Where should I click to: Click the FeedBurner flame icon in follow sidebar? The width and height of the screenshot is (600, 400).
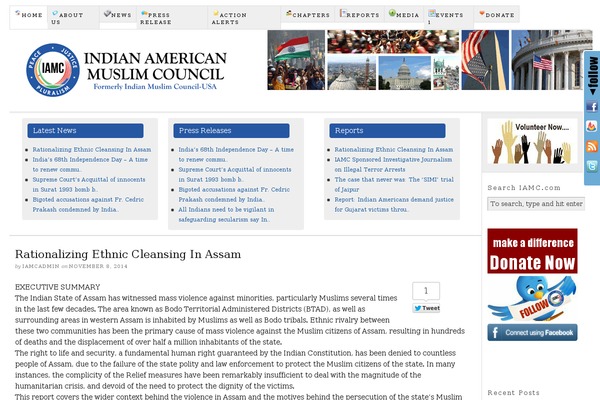point(592,127)
